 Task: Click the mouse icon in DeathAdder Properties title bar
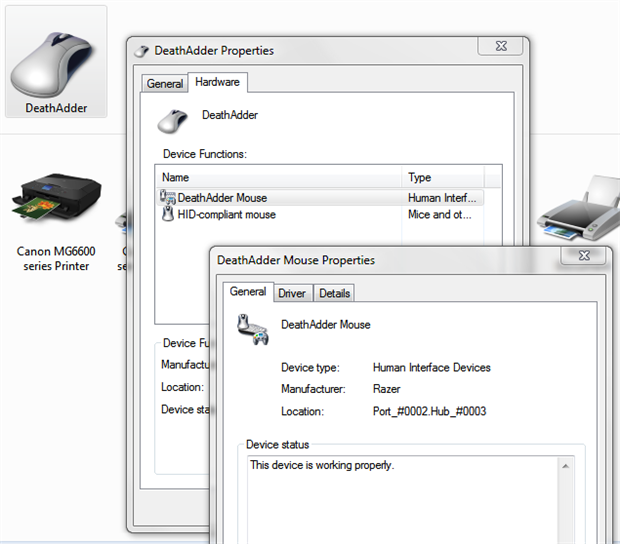[141, 51]
